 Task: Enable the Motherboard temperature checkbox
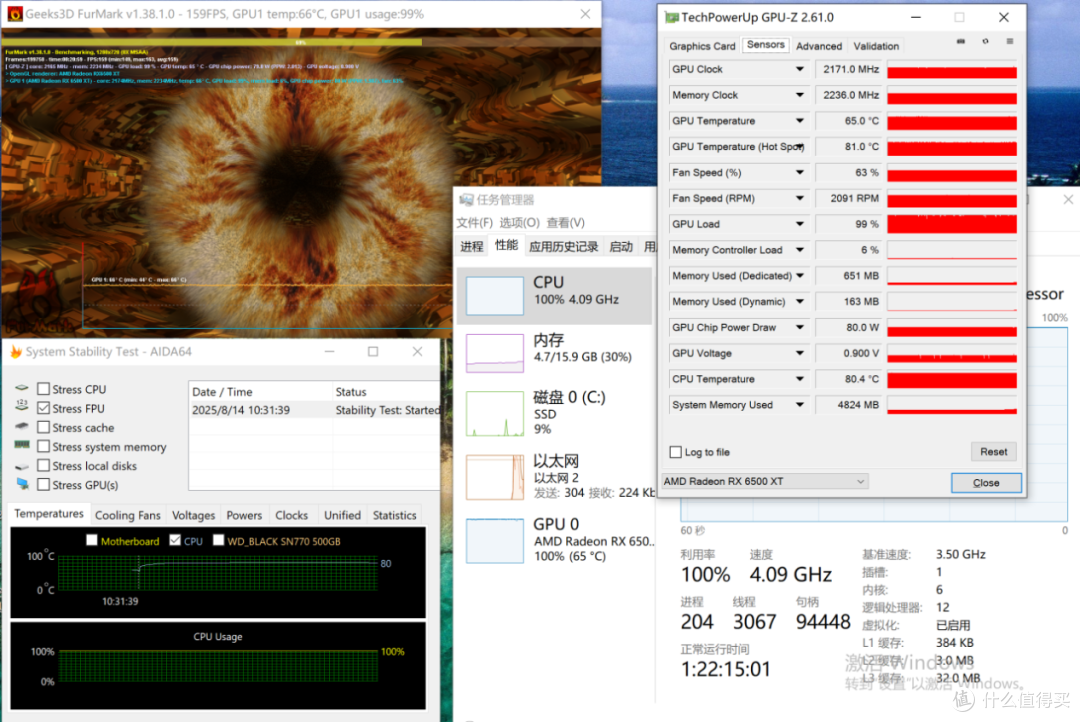[92, 540]
